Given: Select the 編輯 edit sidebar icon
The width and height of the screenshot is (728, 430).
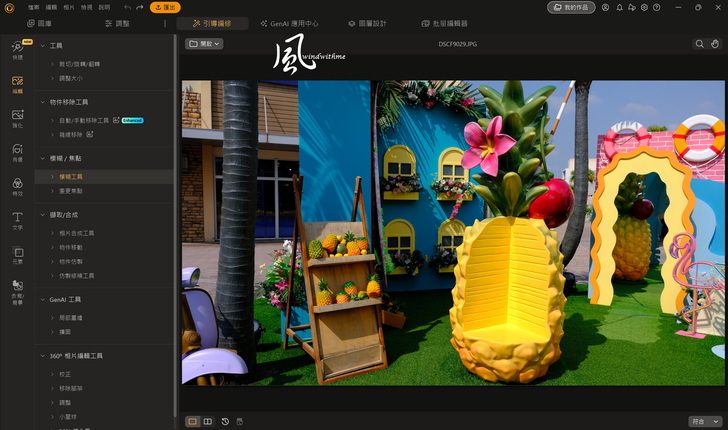Looking at the screenshot, I should pyautogui.click(x=18, y=85).
